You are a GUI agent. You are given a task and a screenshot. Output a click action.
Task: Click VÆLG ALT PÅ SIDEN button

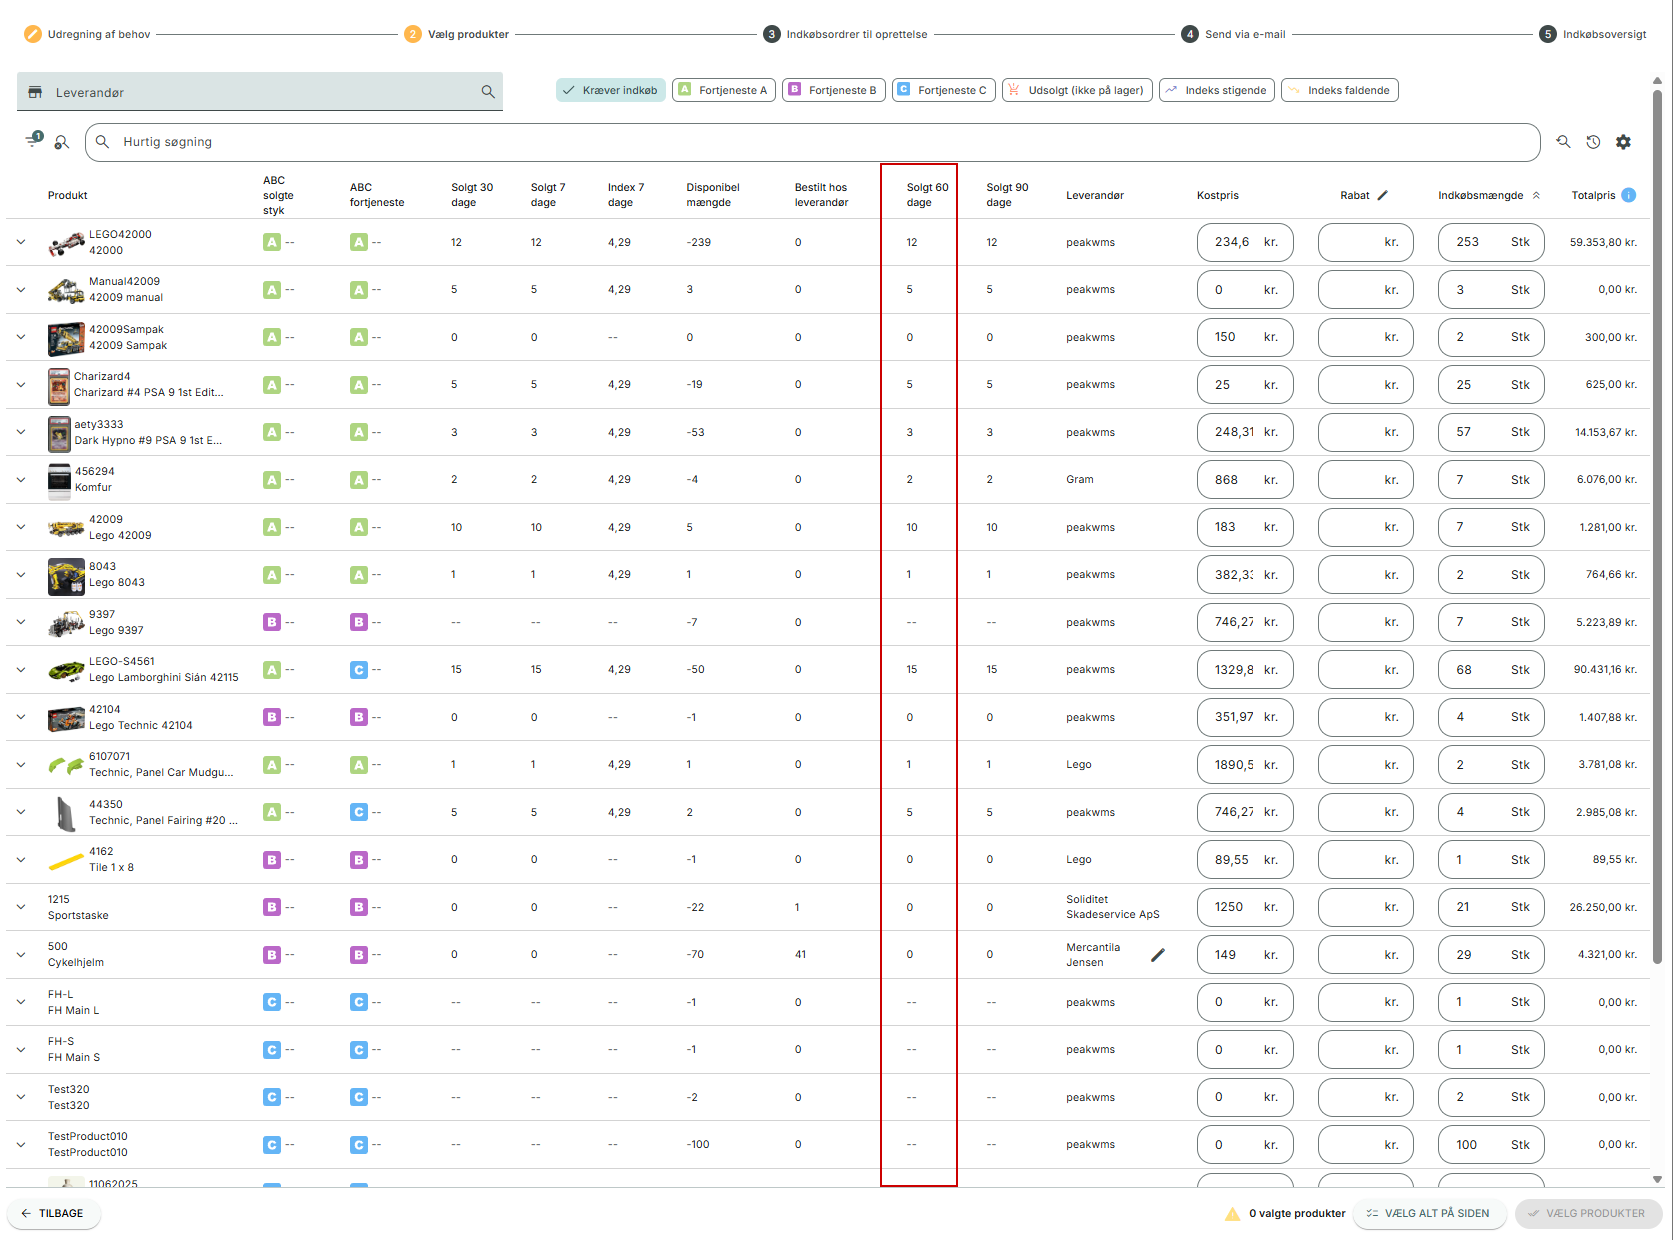click(x=1428, y=1213)
